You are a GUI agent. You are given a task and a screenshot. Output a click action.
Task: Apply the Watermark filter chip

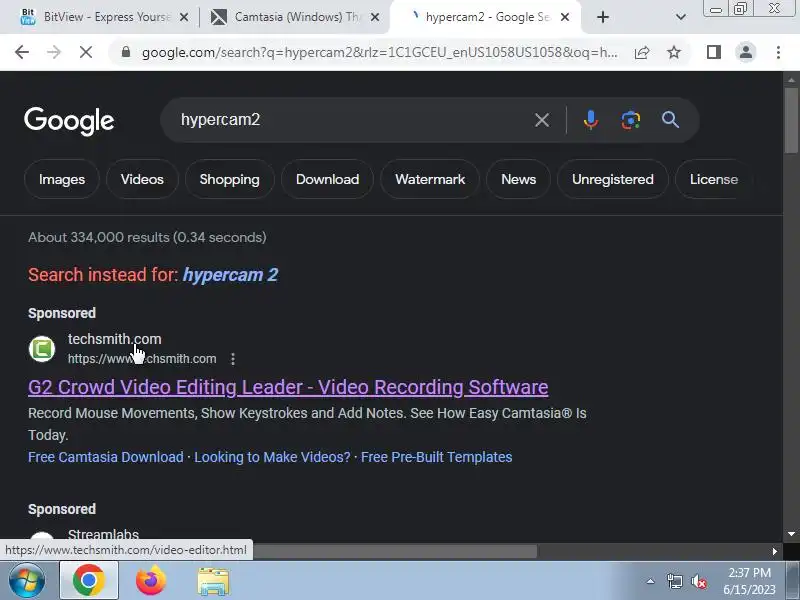[x=430, y=179]
